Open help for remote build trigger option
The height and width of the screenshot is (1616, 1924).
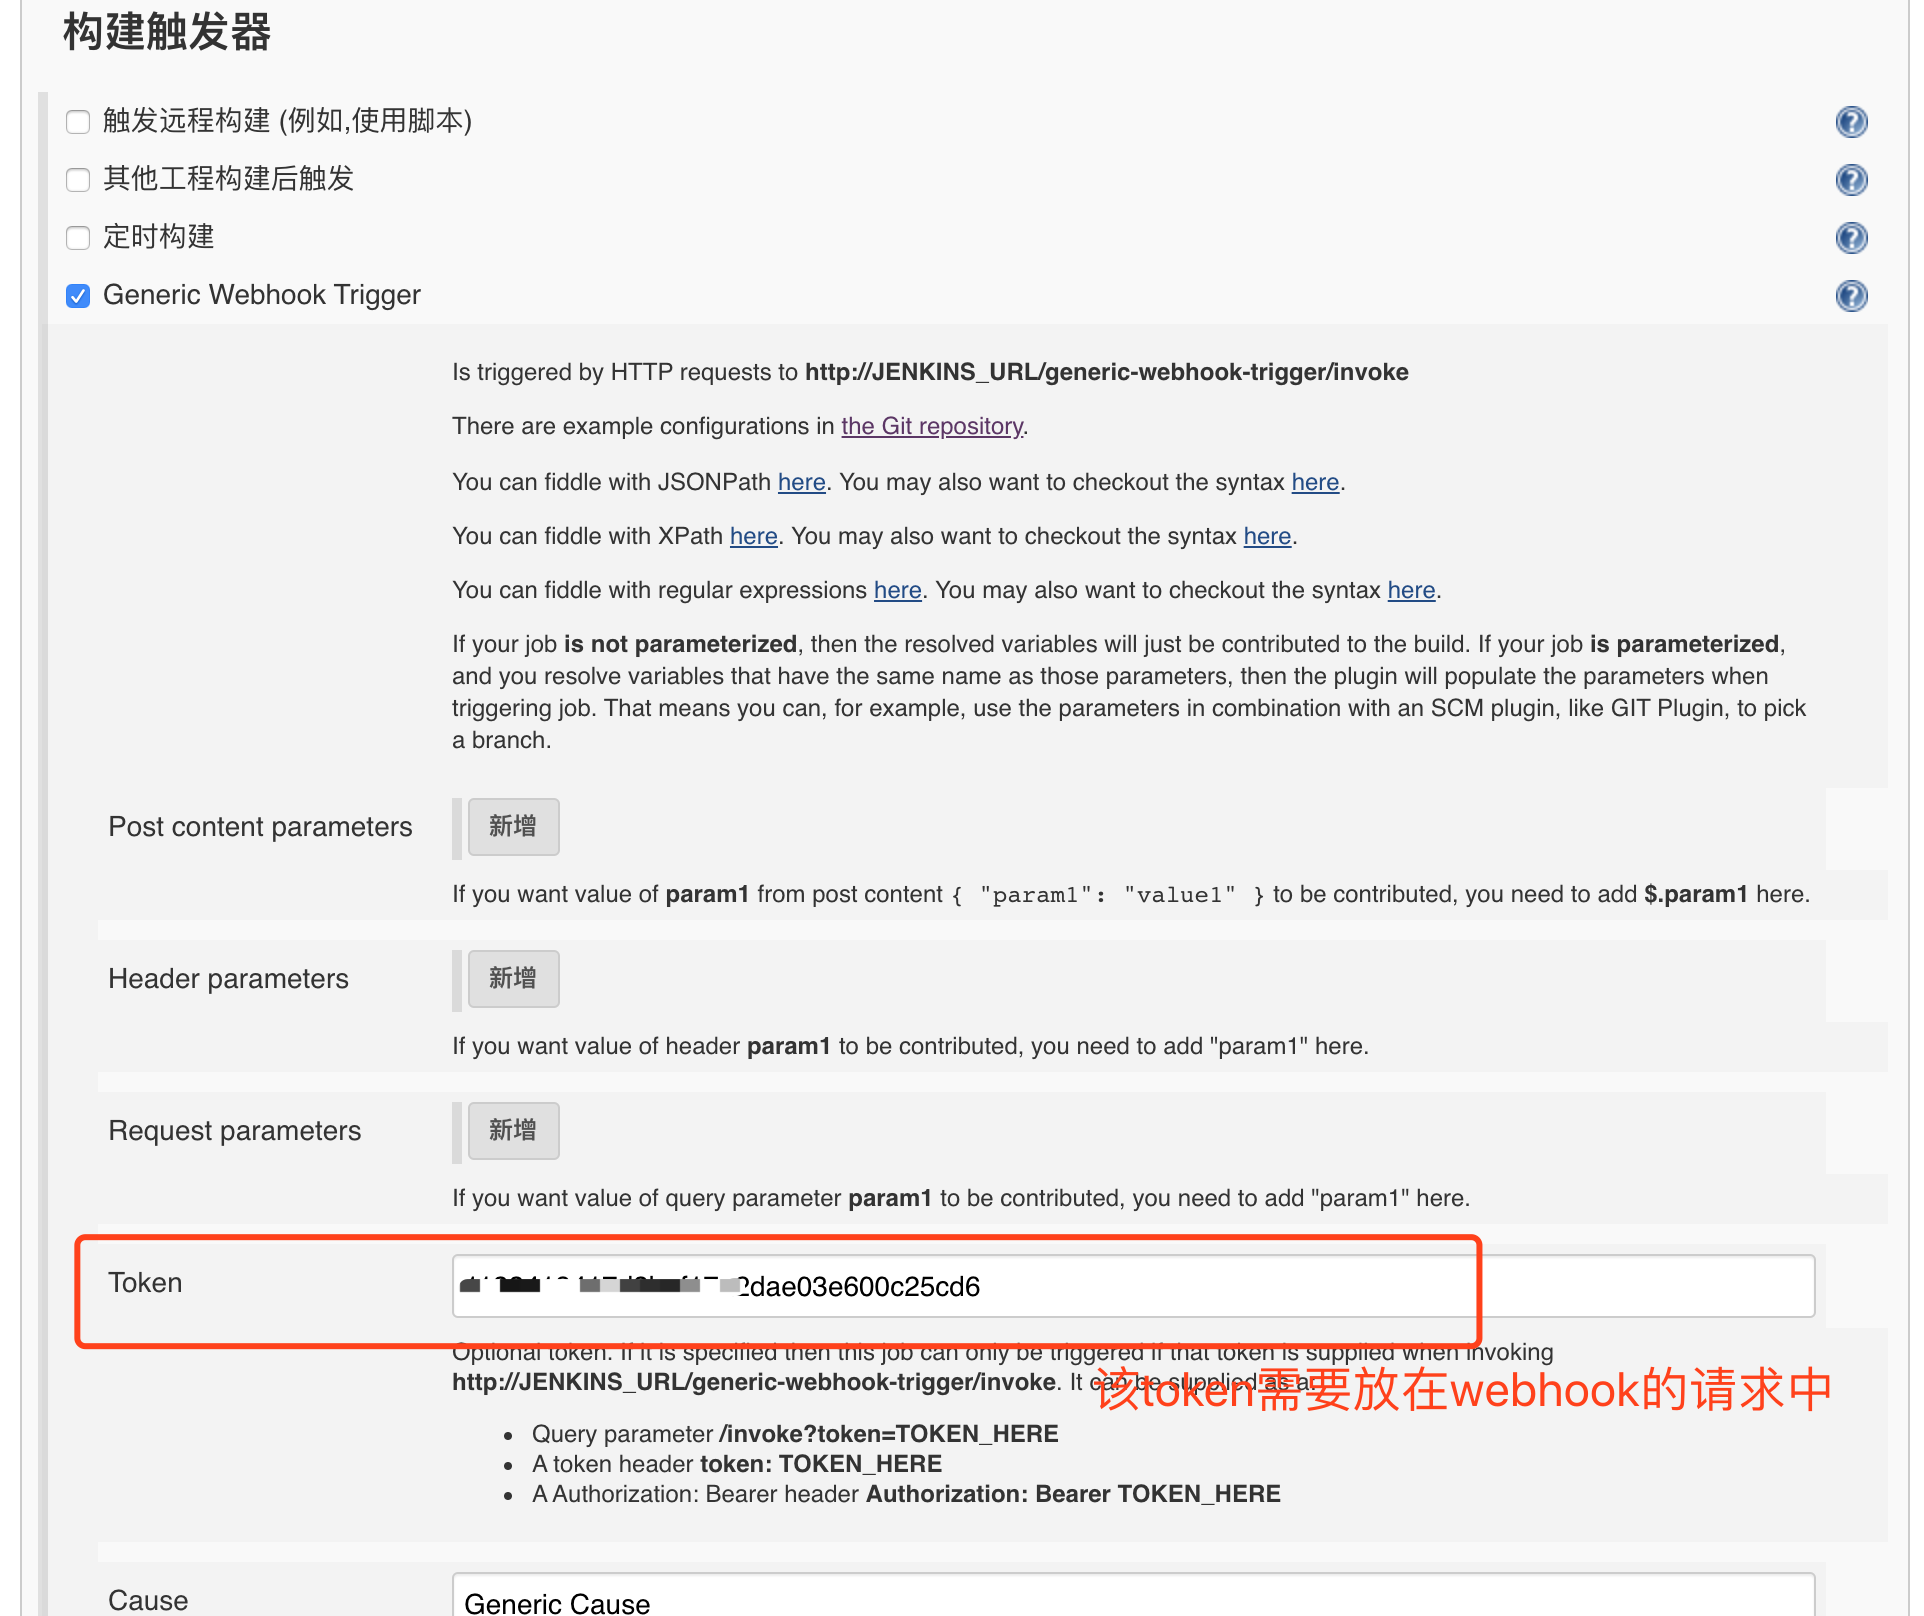click(1851, 122)
